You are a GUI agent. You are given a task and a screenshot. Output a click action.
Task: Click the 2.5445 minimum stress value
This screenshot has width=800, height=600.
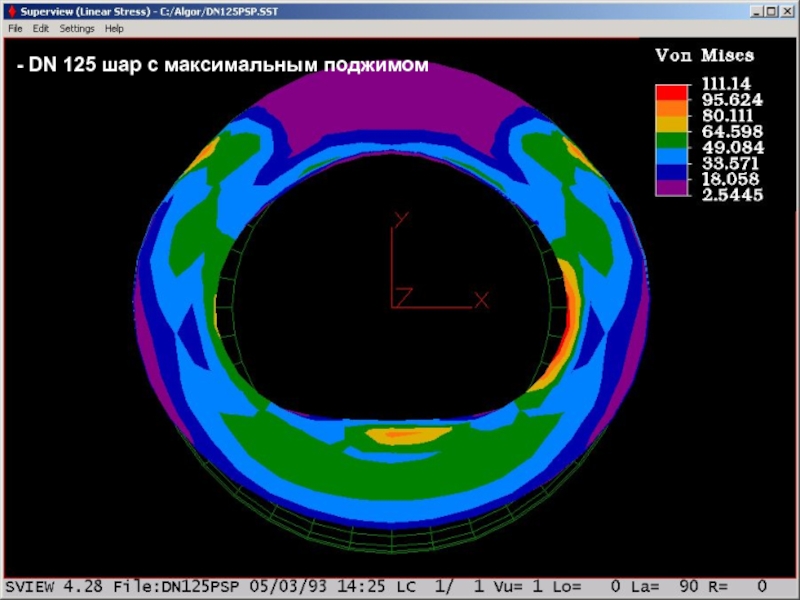click(x=732, y=194)
